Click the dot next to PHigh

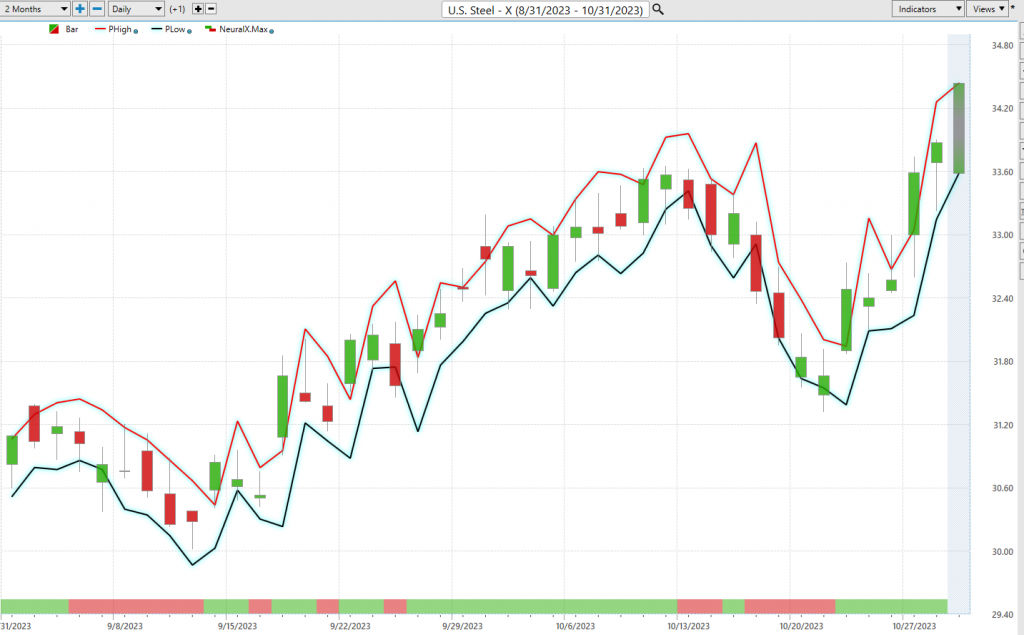point(136,31)
